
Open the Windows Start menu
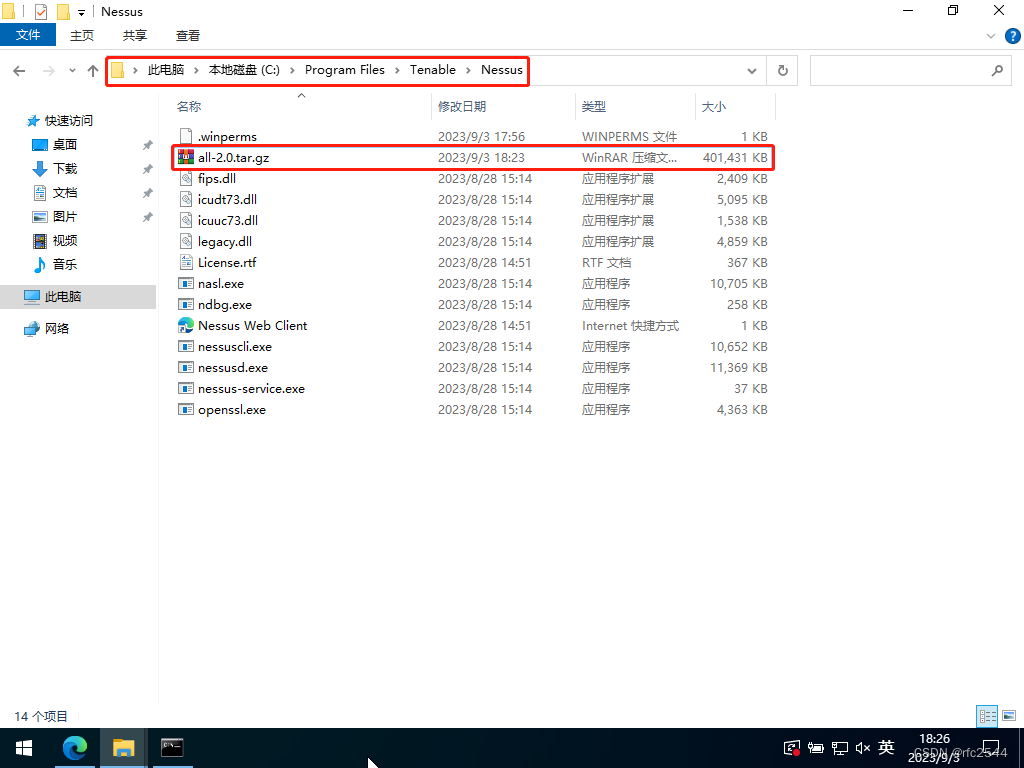click(24, 748)
